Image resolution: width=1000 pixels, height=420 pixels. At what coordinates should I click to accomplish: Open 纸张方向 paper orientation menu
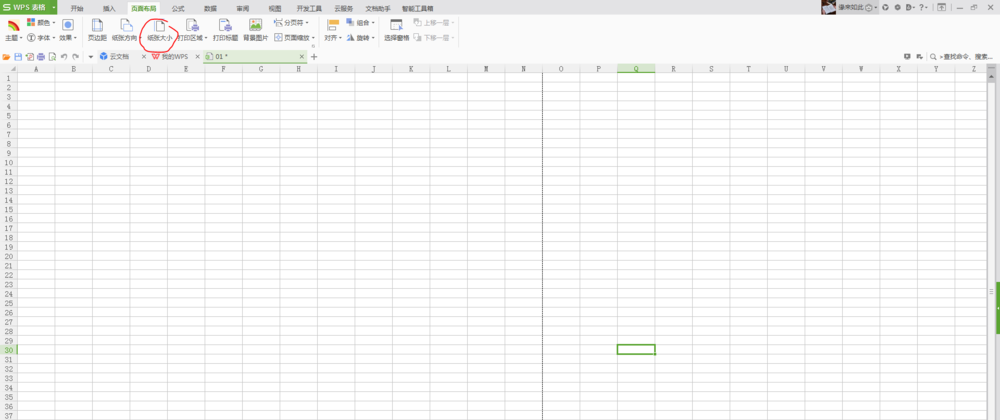pos(126,31)
